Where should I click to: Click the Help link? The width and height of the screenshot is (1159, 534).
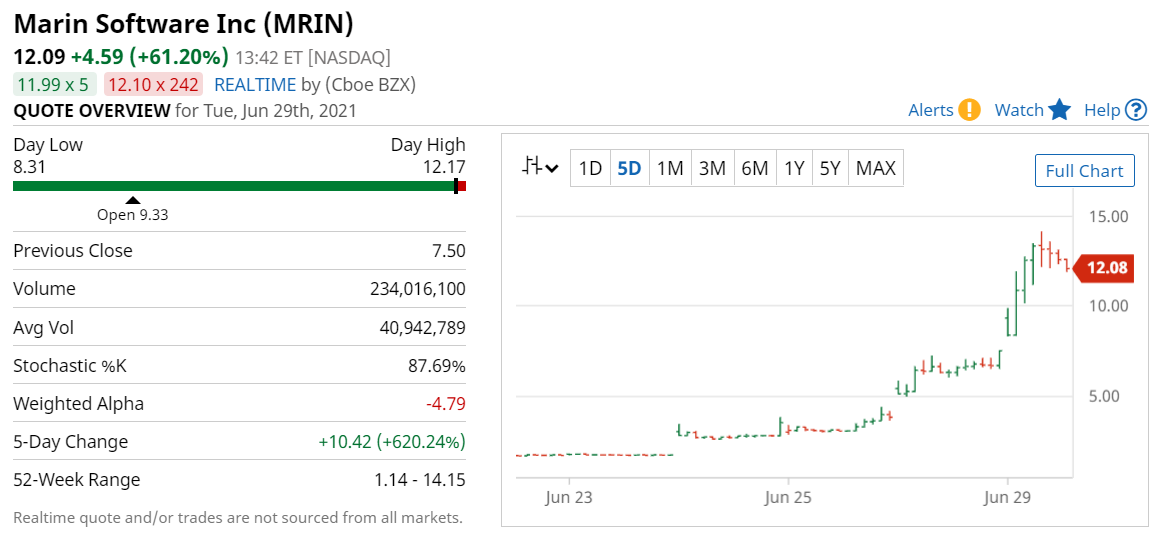1102,110
